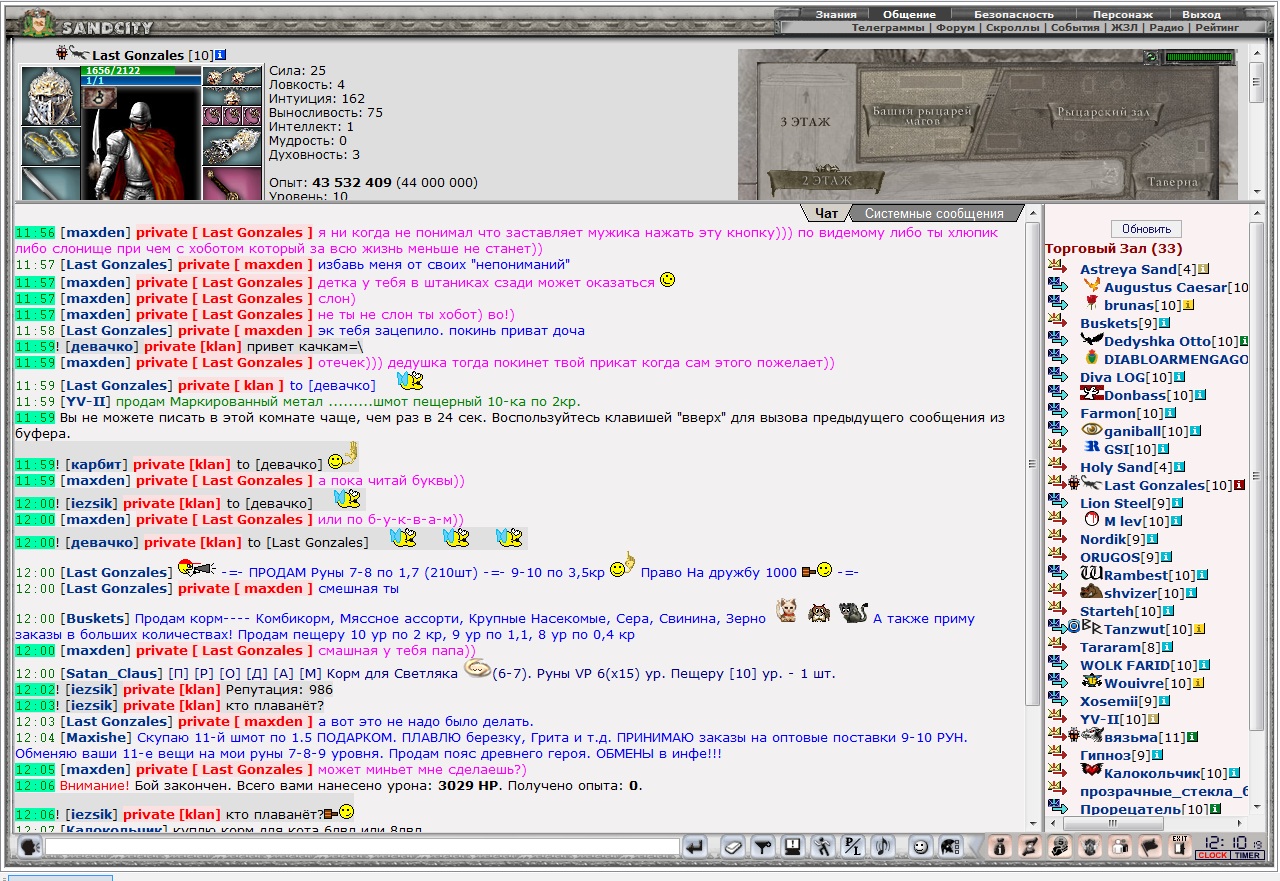The height and width of the screenshot is (881, 1280).
Task: Click player name WOLK FARID in list
Action: [1124, 665]
